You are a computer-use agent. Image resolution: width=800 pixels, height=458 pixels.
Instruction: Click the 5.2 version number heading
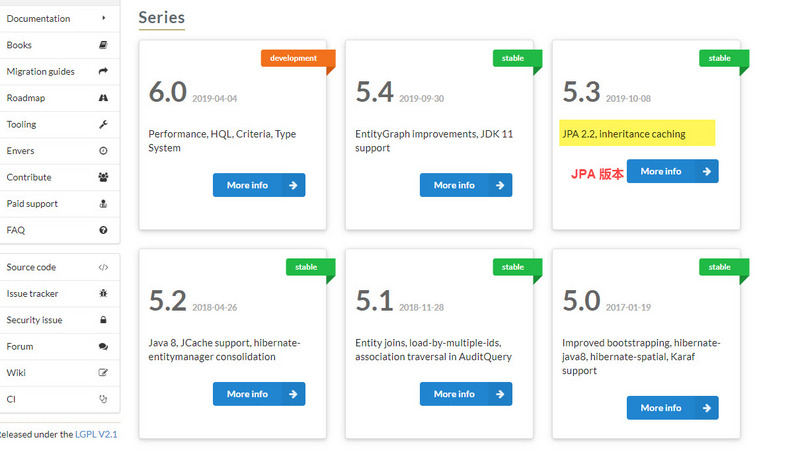pos(168,301)
